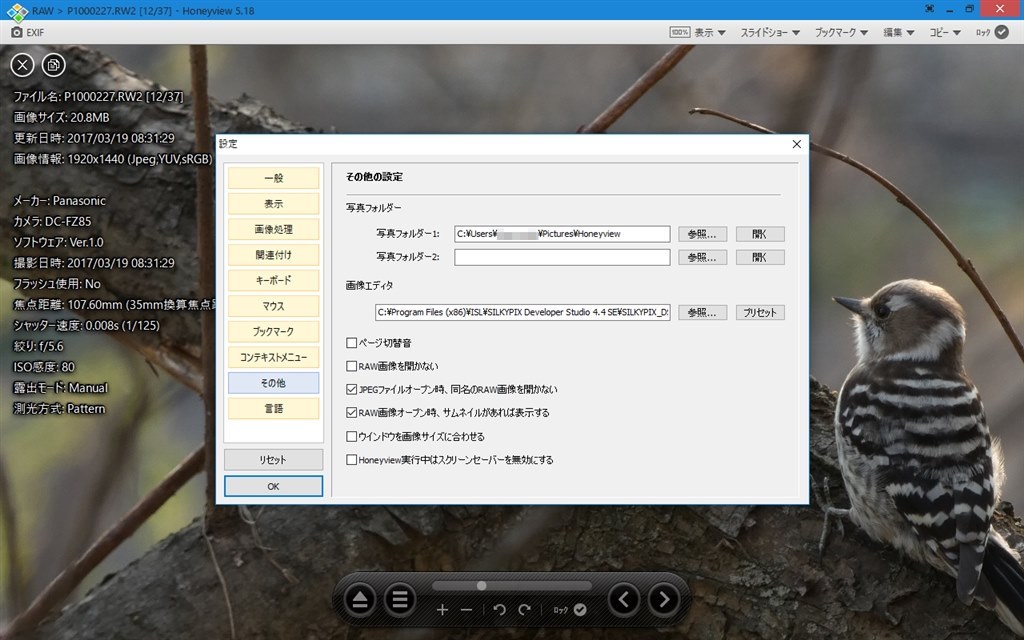Zoom out using the minus icon

(466, 608)
